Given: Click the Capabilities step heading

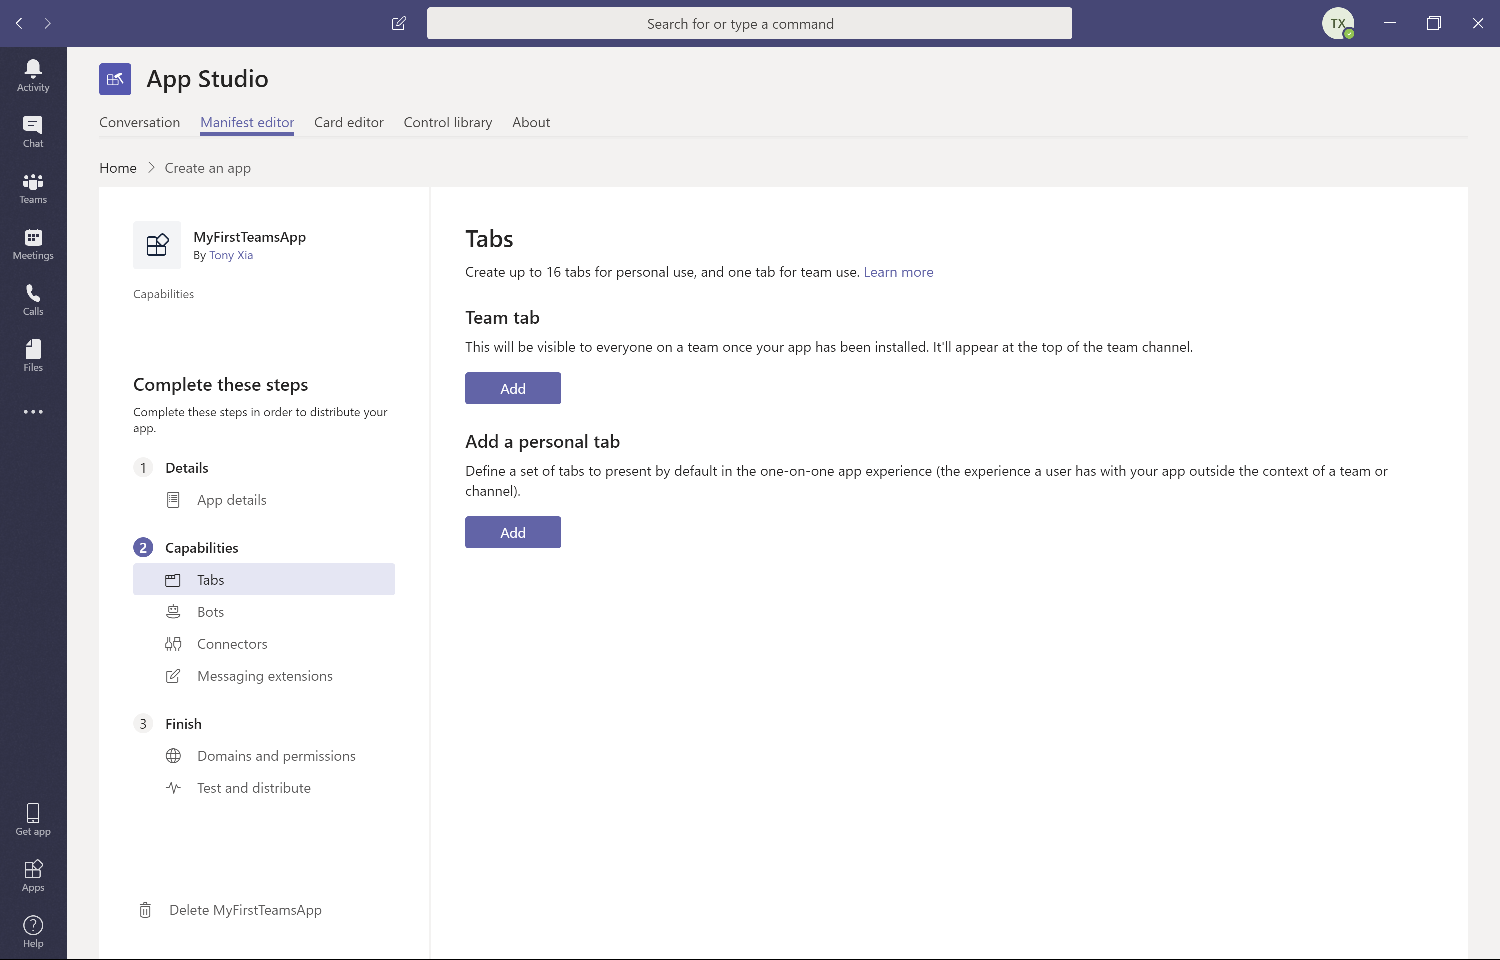Looking at the screenshot, I should click(x=202, y=548).
